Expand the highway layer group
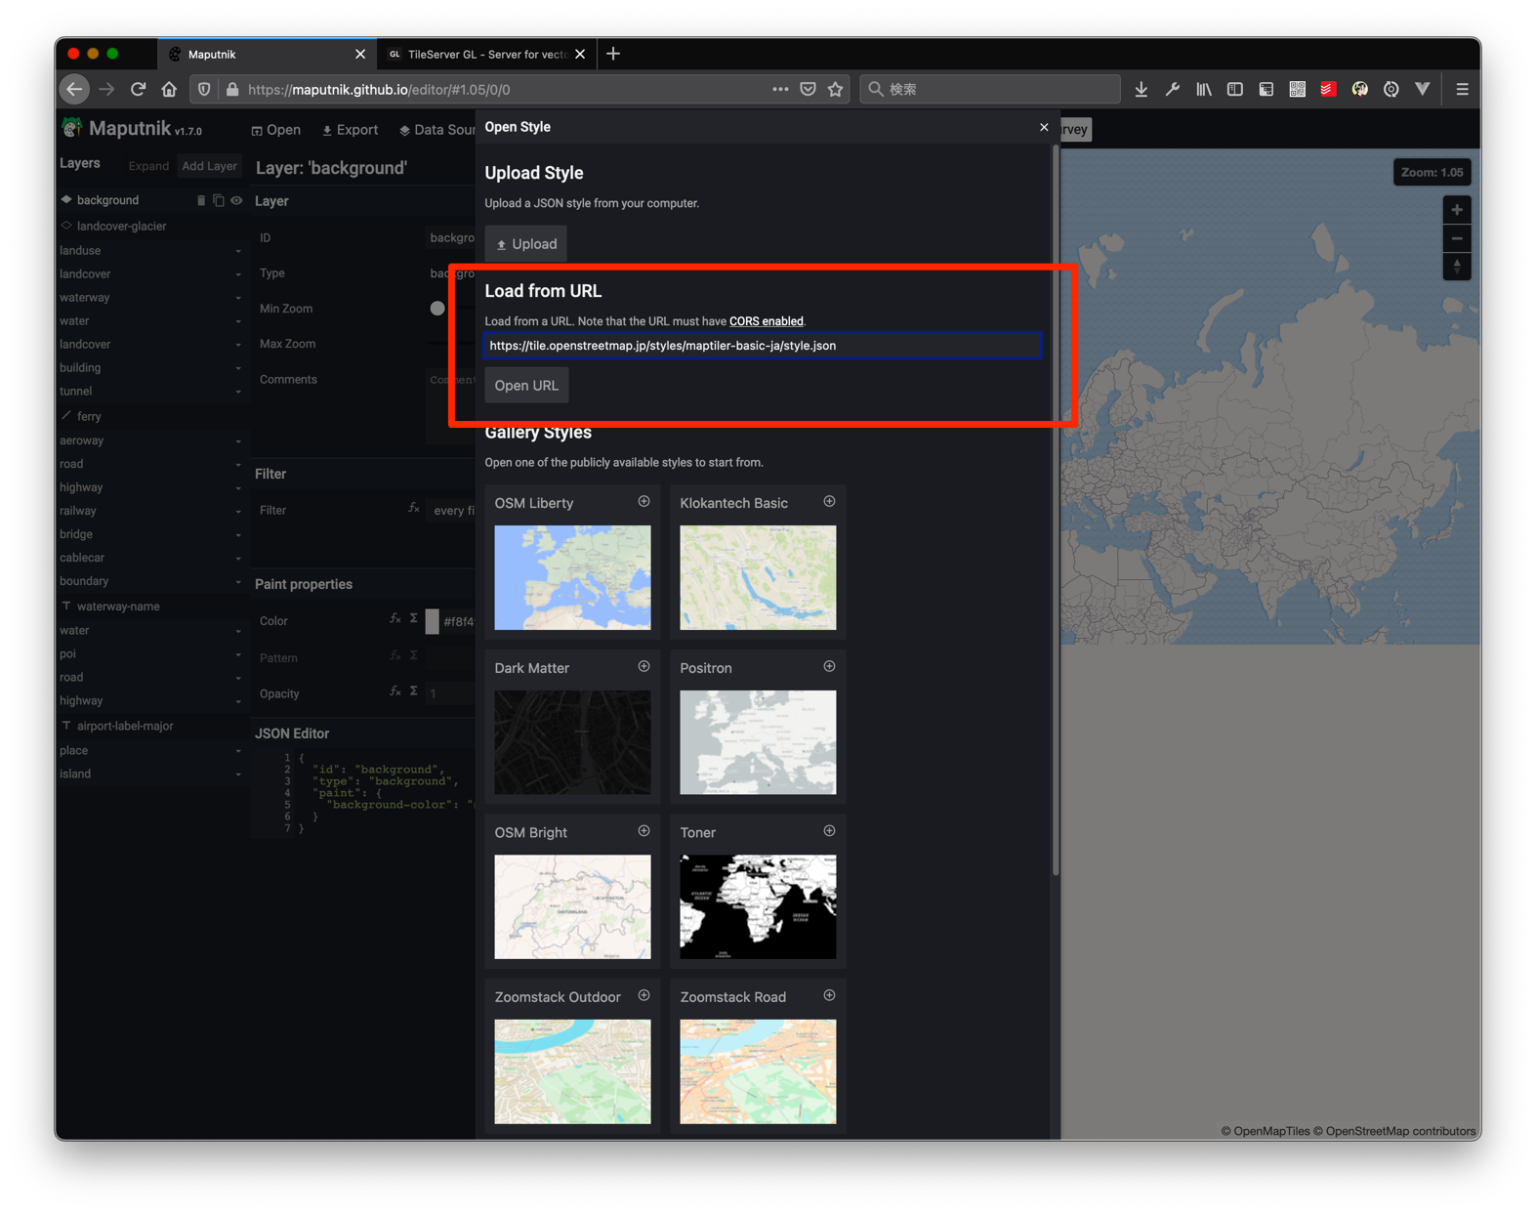The height and width of the screenshot is (1213, 1536). click(x=238, y=487)
